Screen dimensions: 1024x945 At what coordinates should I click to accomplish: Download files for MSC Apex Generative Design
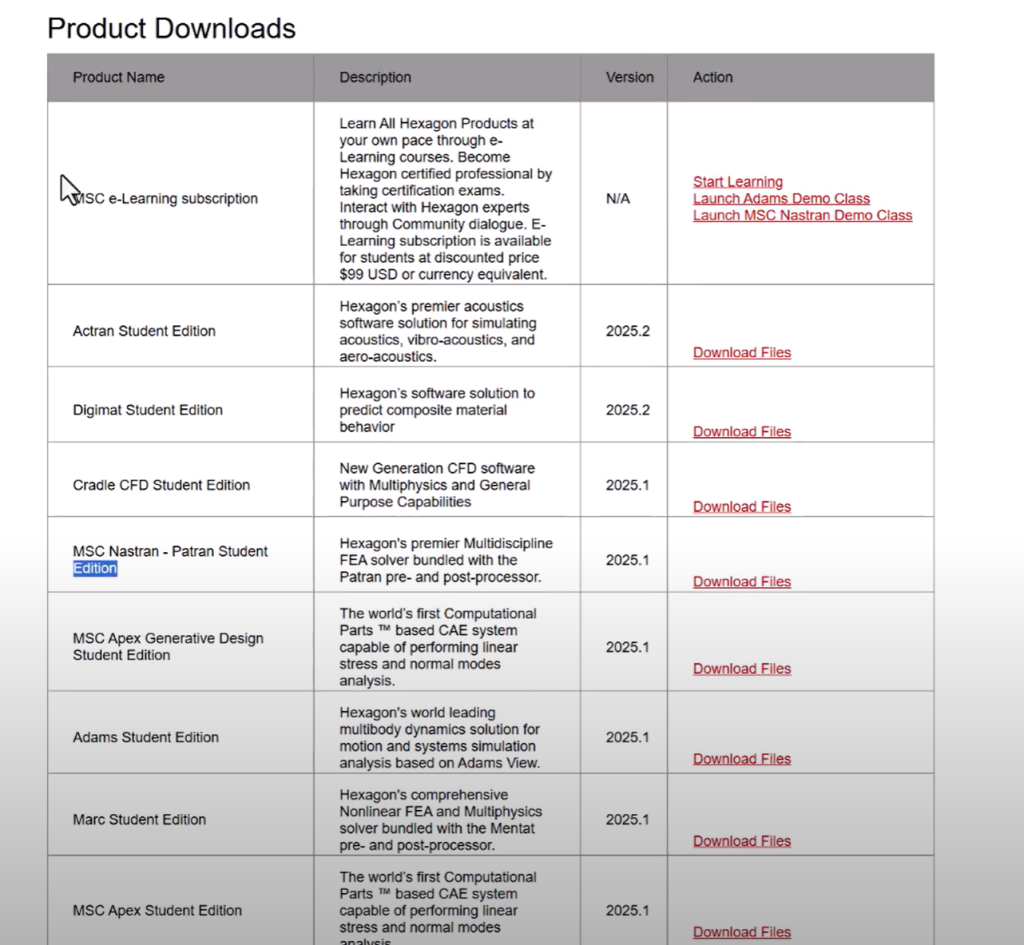tap(741, 669)
